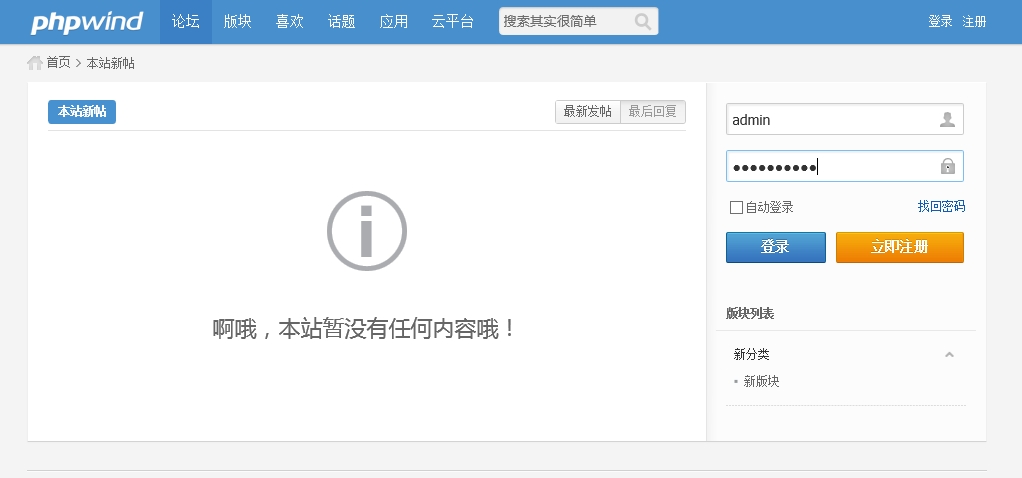This screenshot has width=1022, height=478.
Task: Switch to the 最新发帖 tab
Action: (x=588, y=112)
